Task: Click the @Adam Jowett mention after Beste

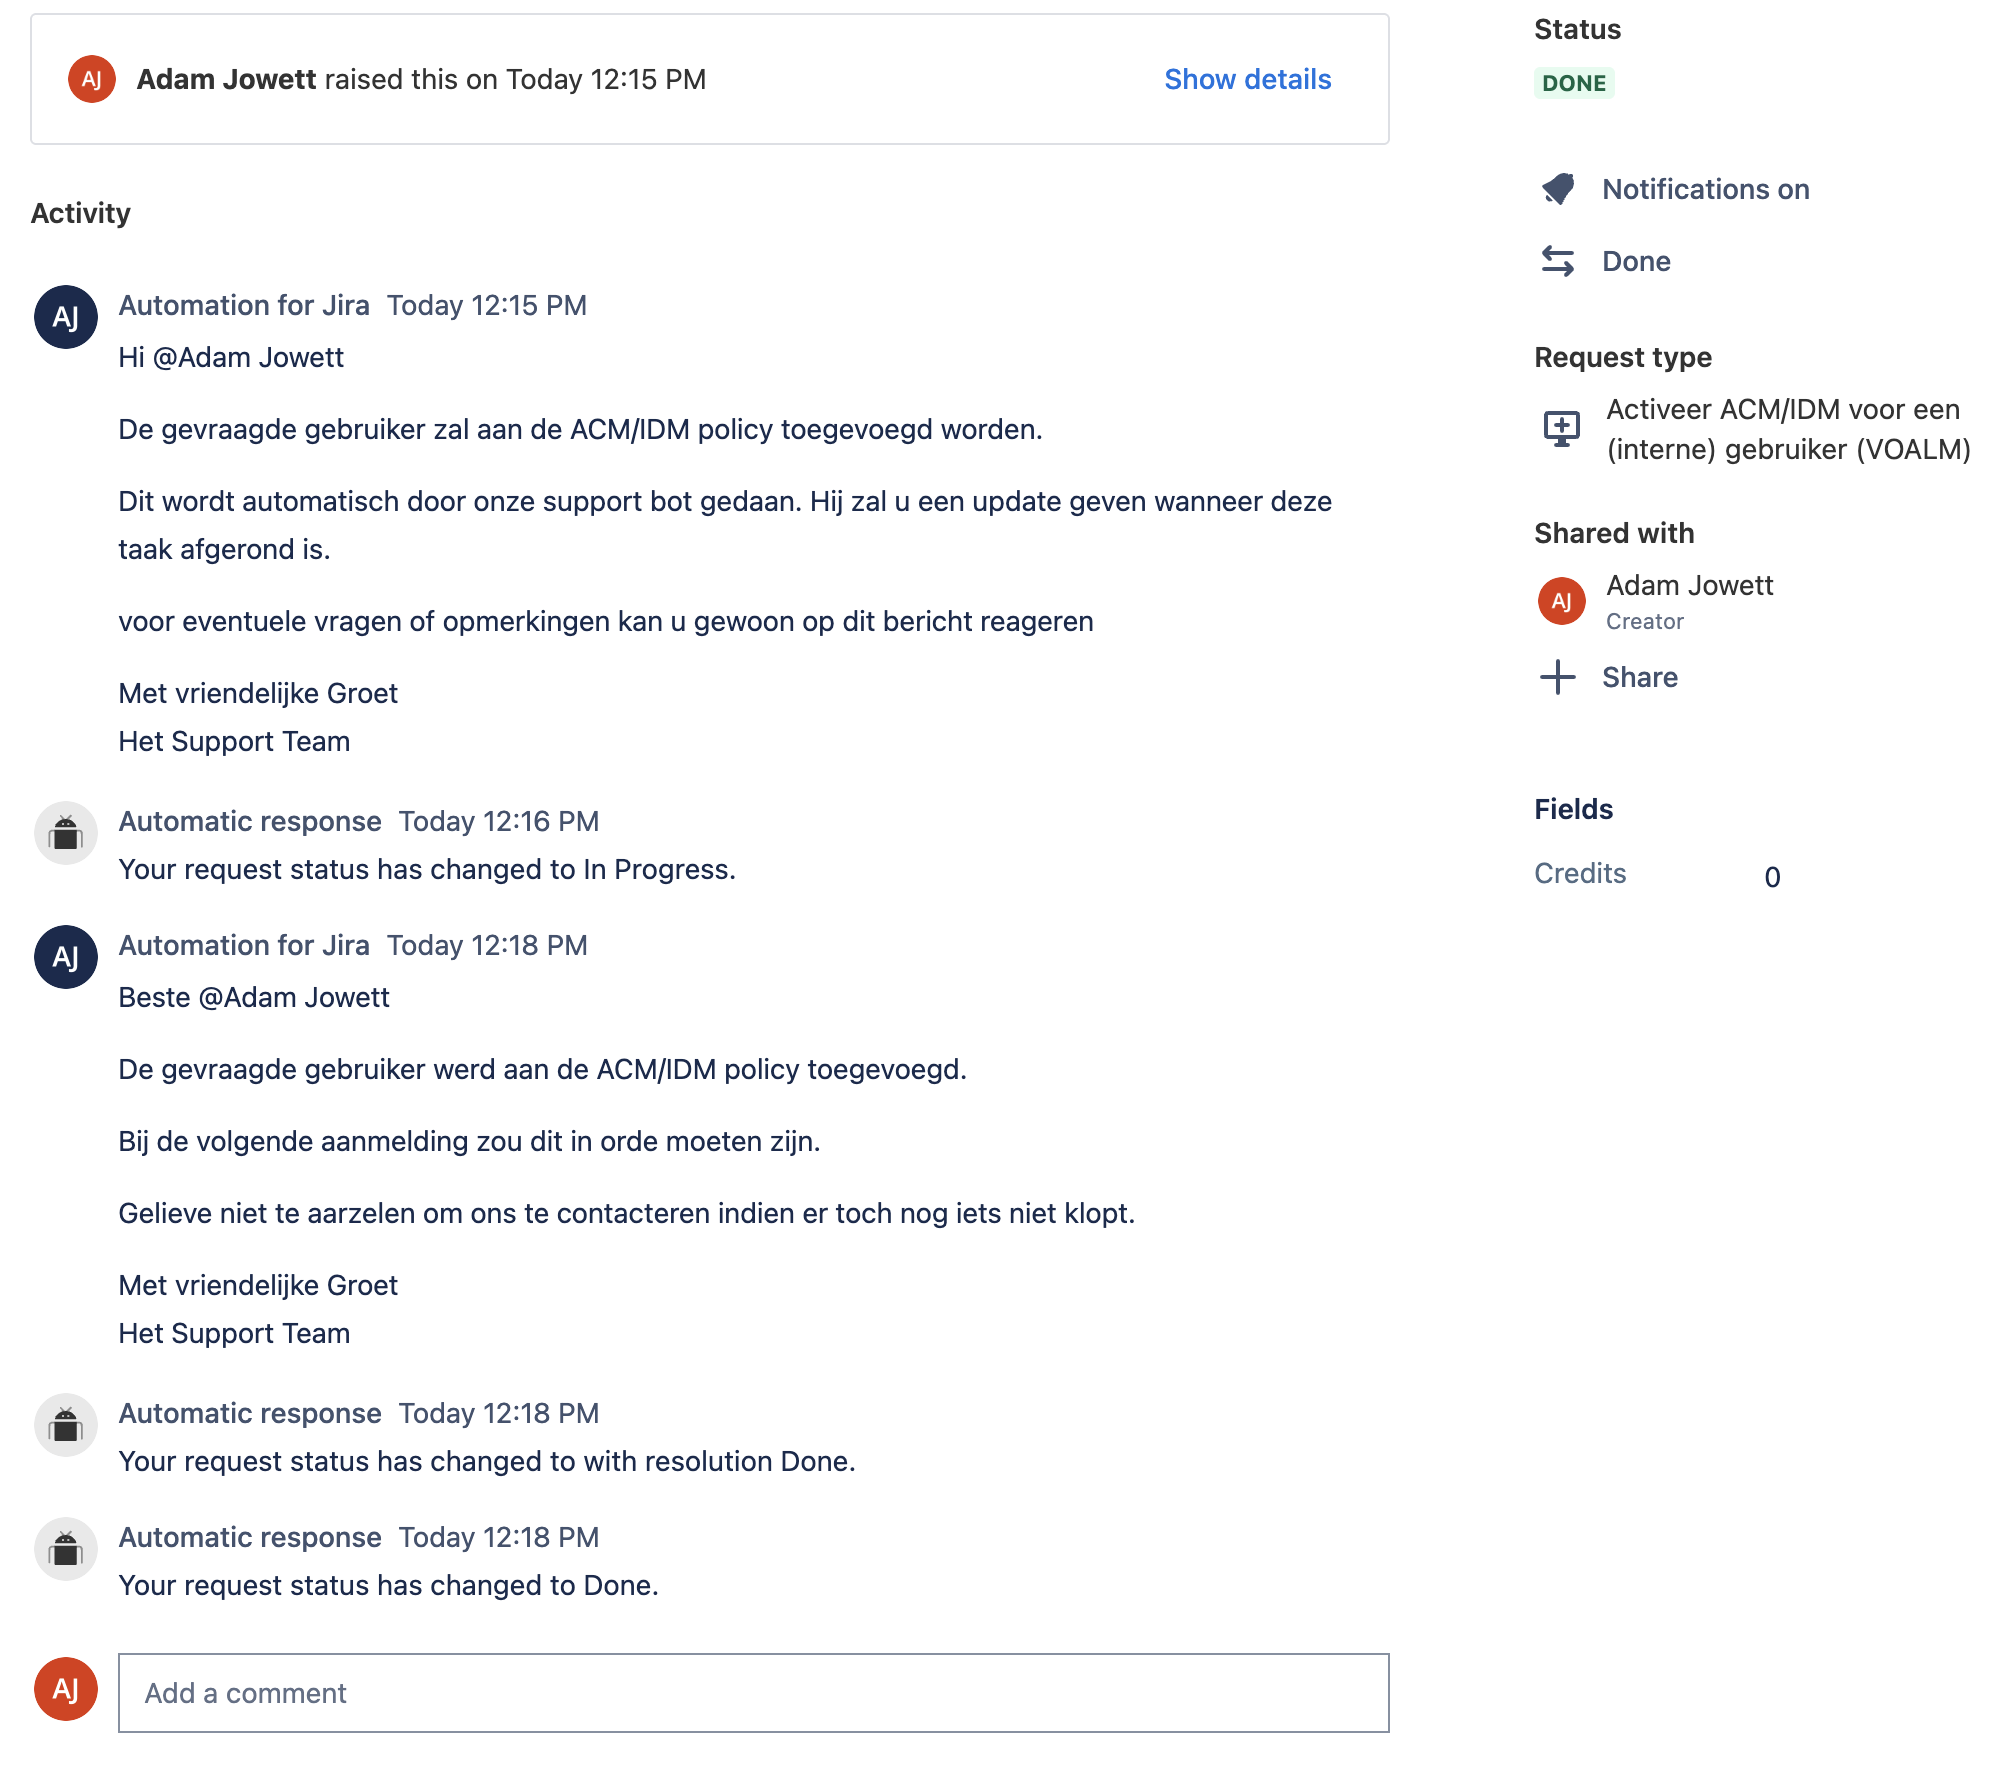Action: 294,997
